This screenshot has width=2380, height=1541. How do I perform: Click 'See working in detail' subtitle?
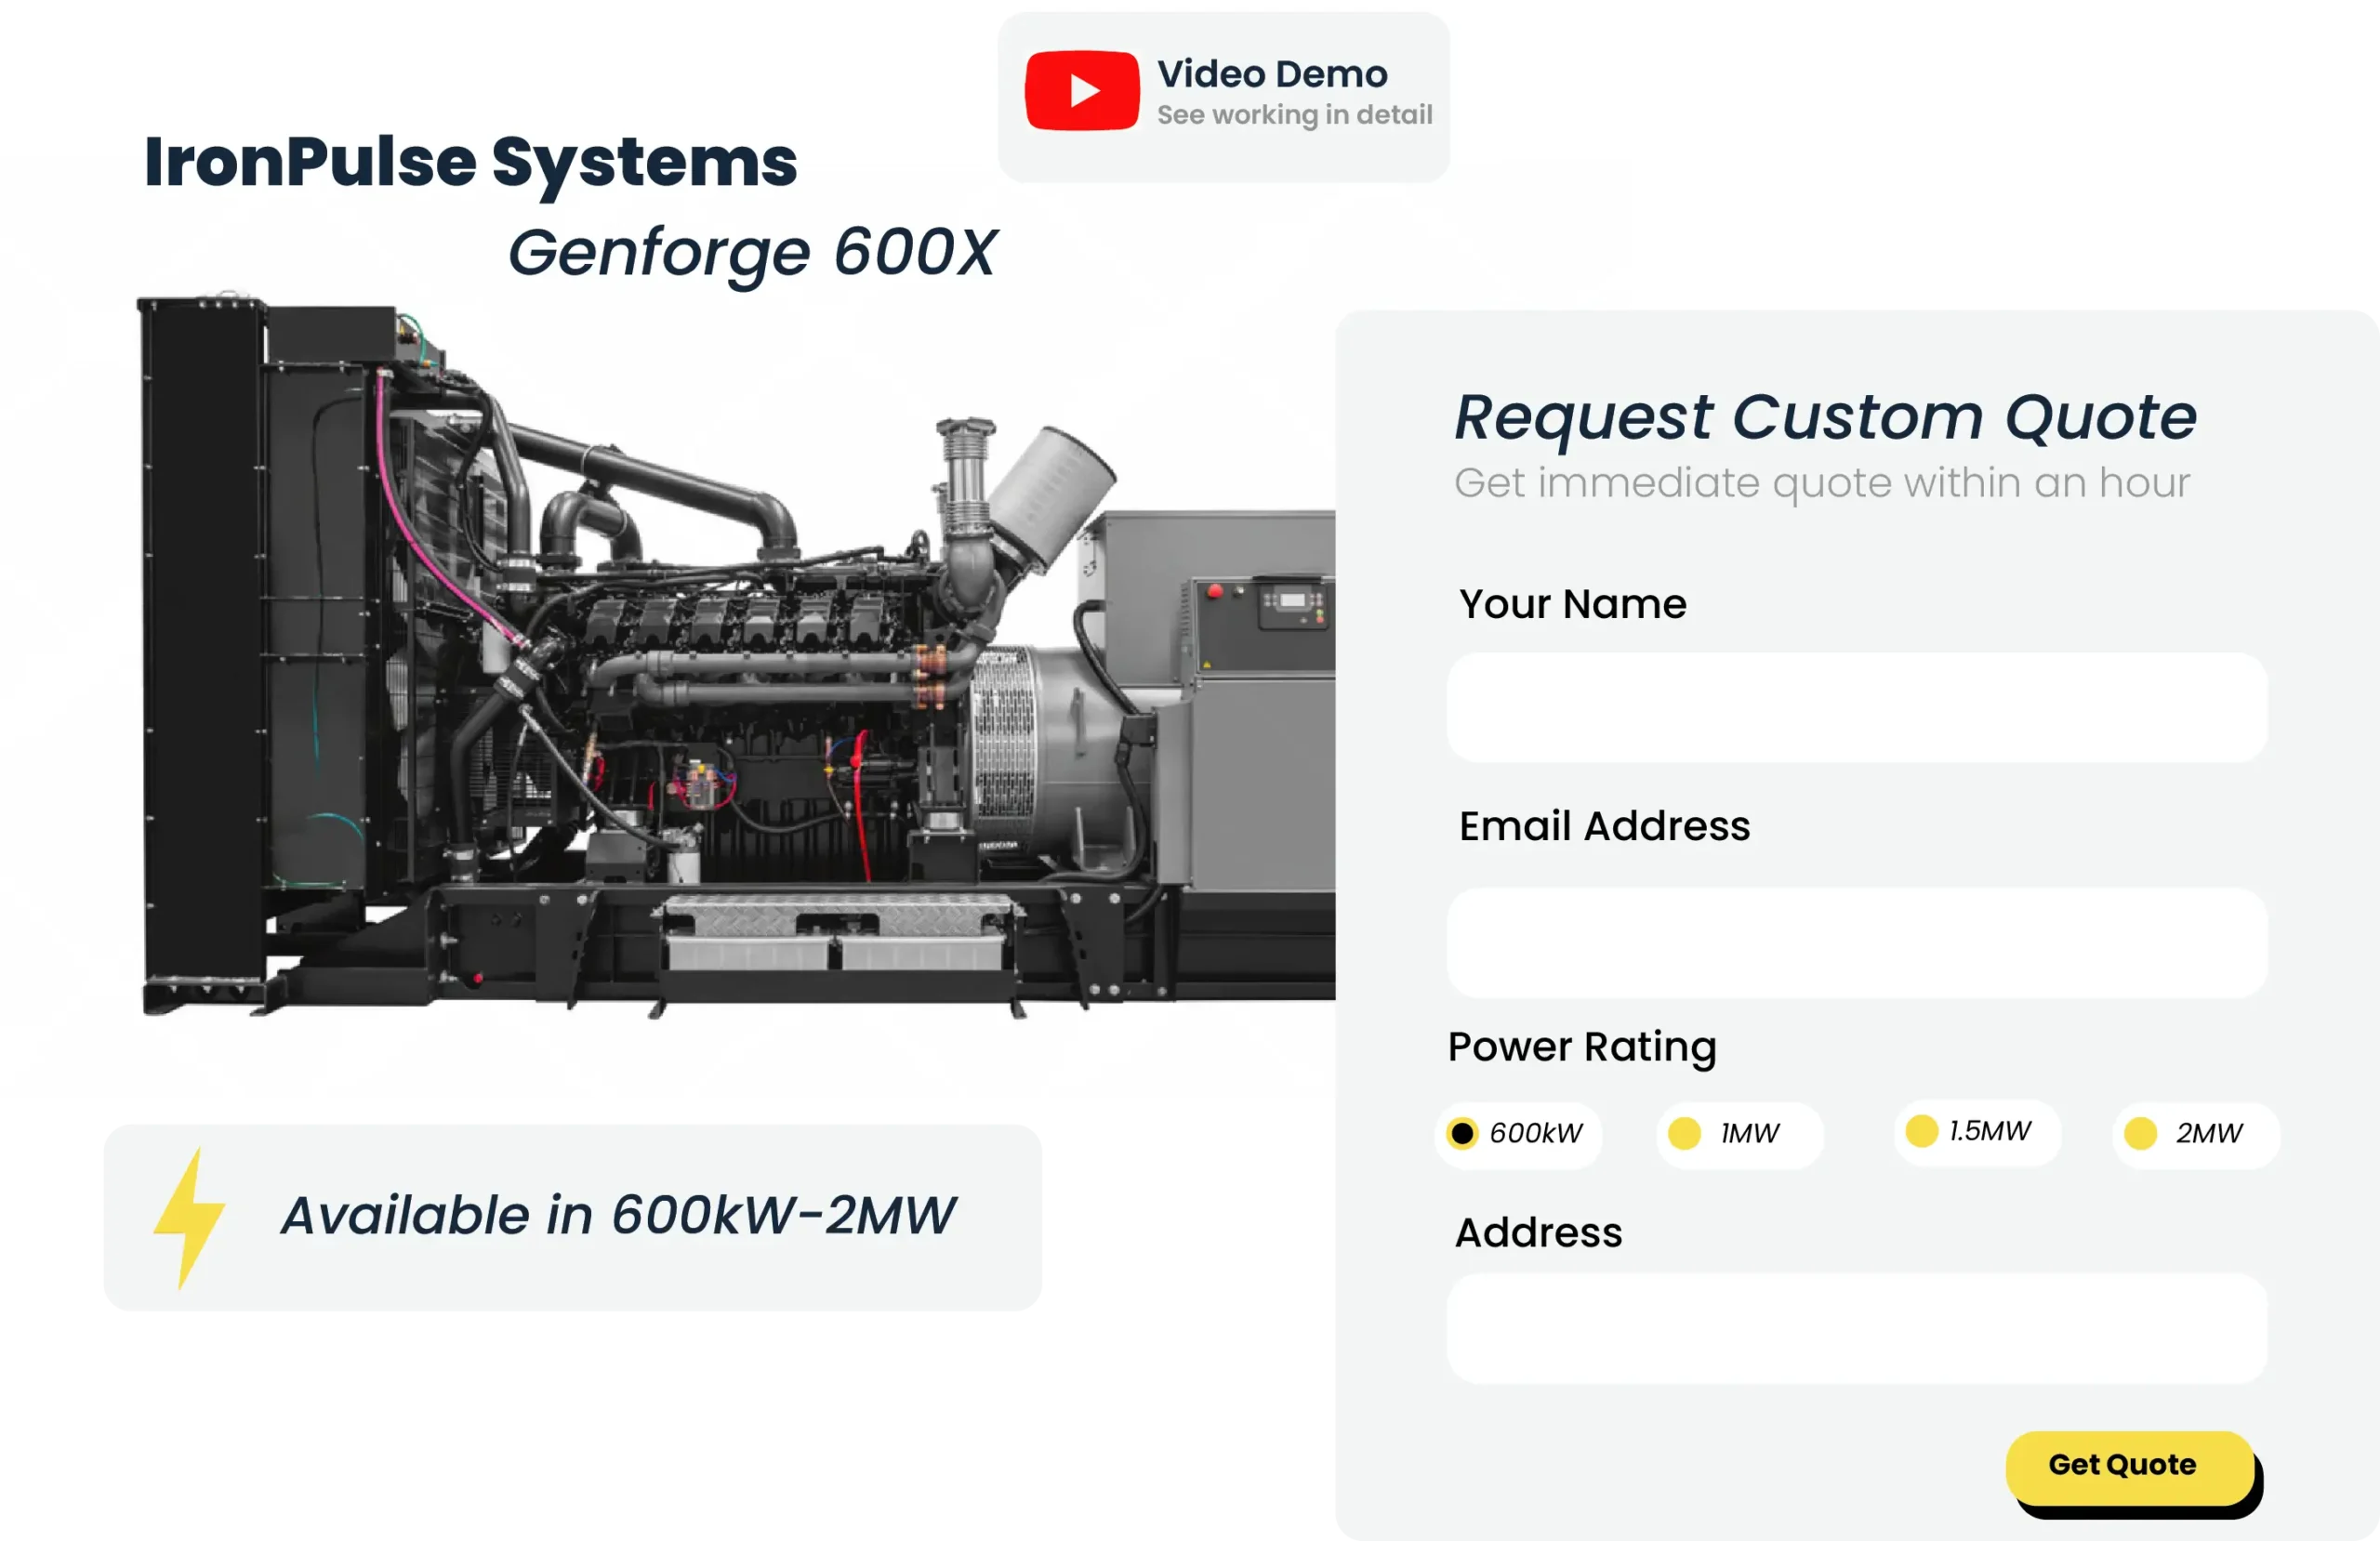tap(1295, 116)
